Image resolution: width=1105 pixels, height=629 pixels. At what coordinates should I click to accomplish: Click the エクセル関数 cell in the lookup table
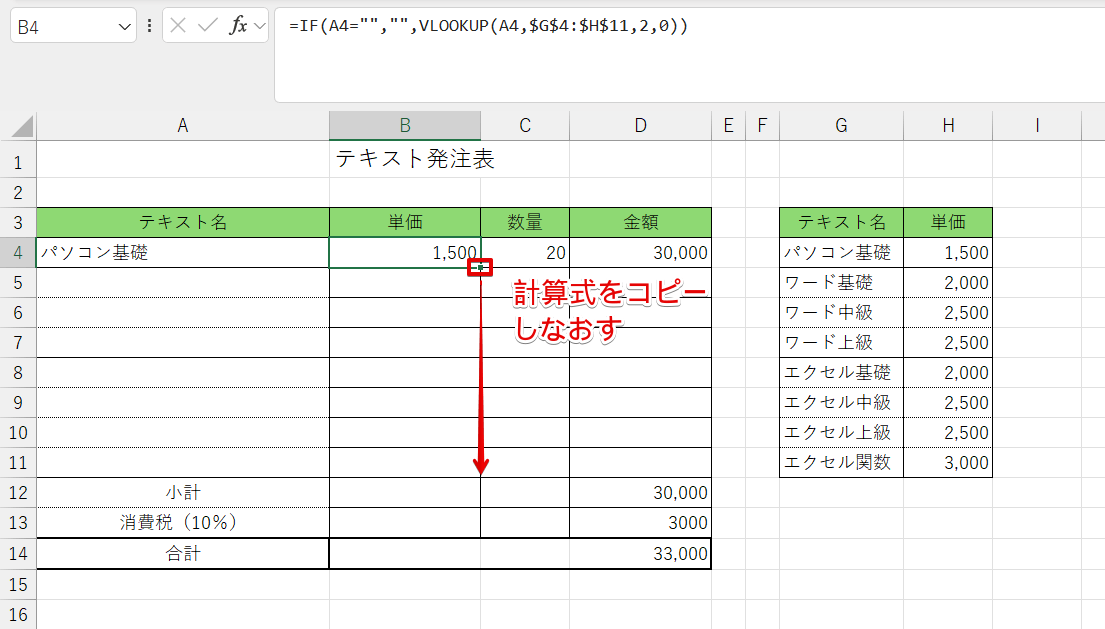click(840, 463)
